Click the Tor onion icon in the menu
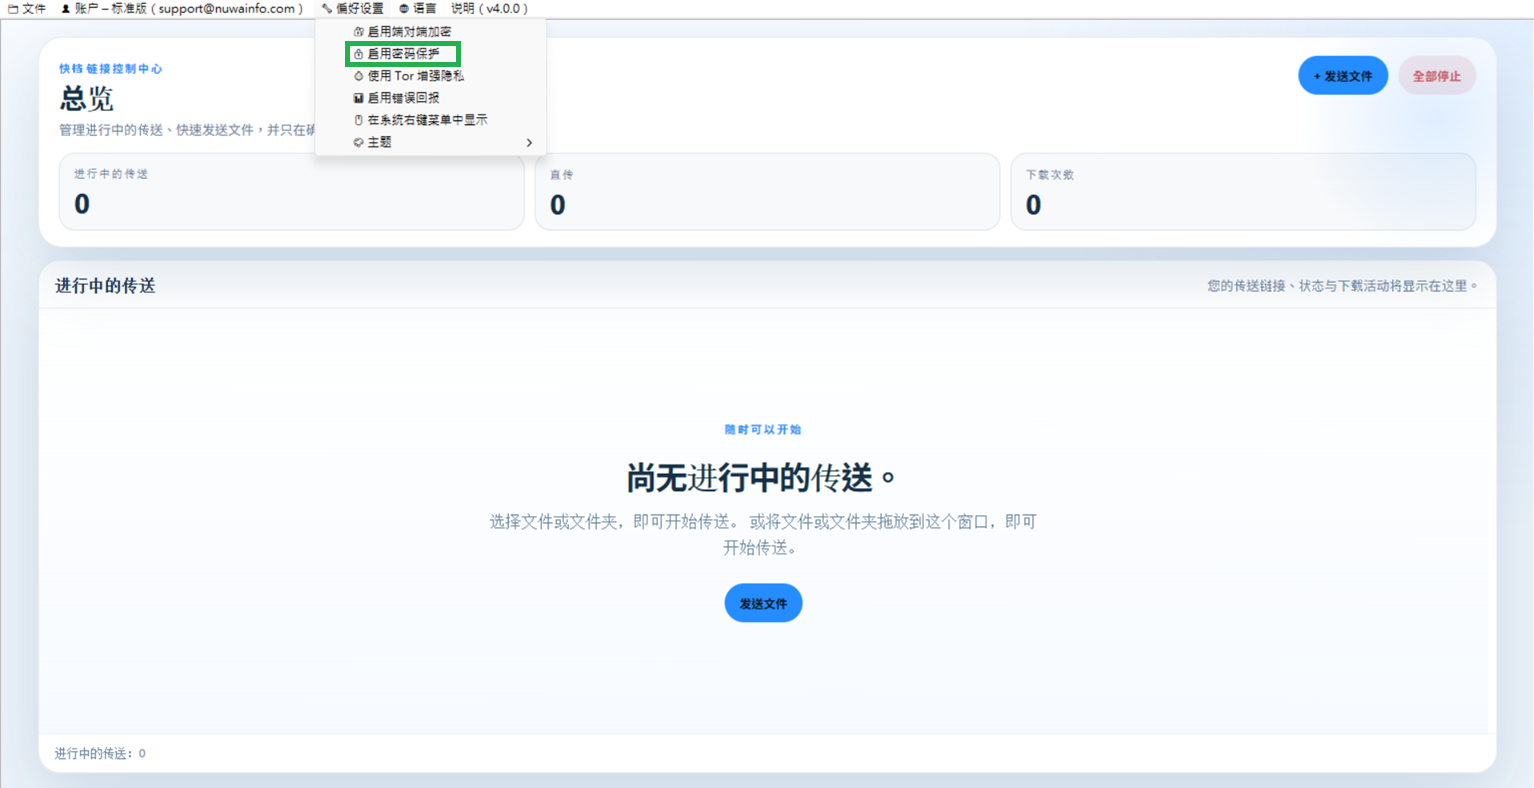Screen dimensions: 1534x788 [x=358, y=76]
